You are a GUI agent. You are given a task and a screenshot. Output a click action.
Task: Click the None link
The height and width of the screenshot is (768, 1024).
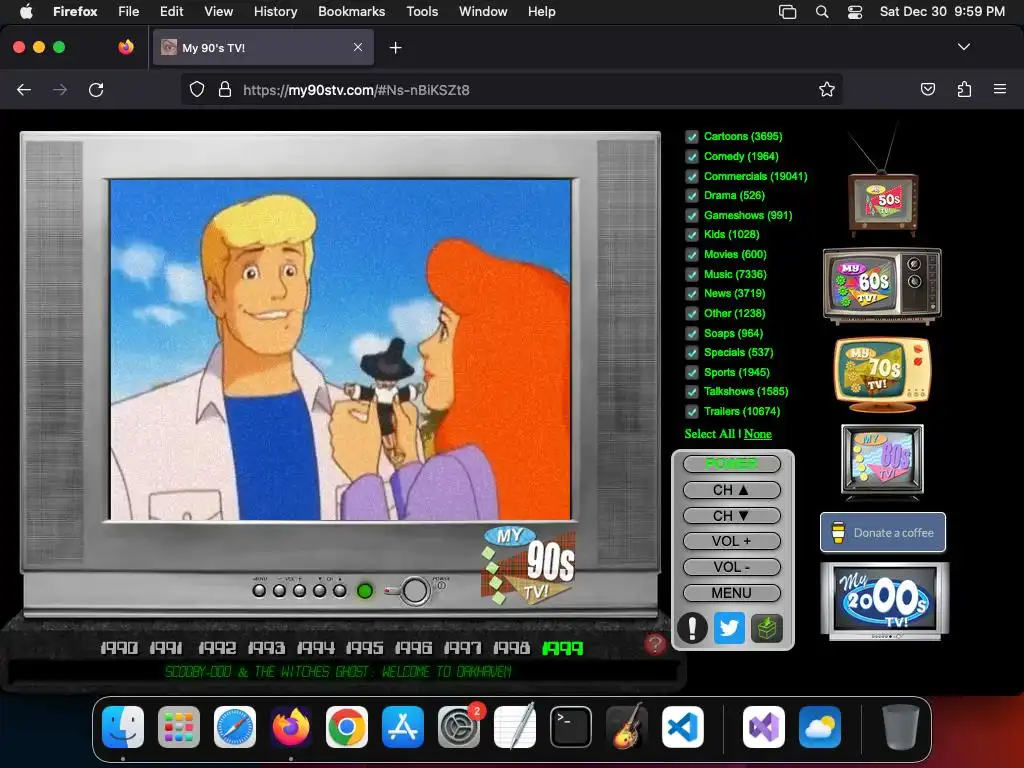[758, 434]
